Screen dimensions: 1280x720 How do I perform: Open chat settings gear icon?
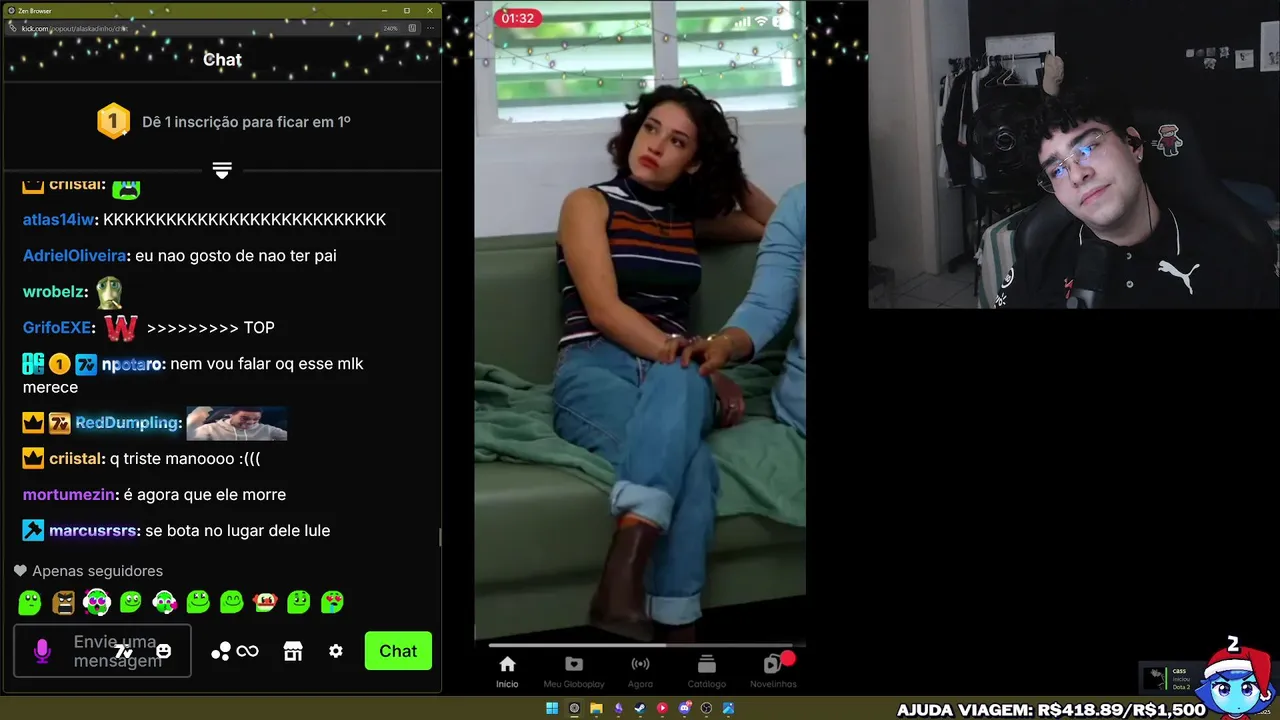click(336, 651)
